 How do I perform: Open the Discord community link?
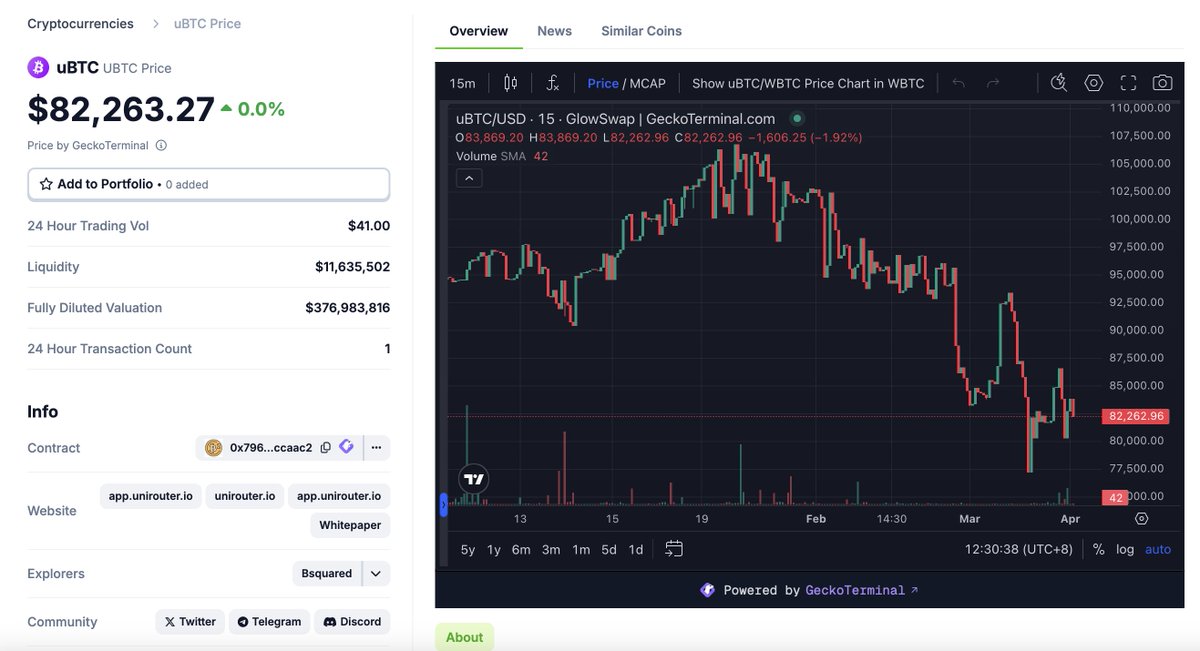click(x=352, y=621)
